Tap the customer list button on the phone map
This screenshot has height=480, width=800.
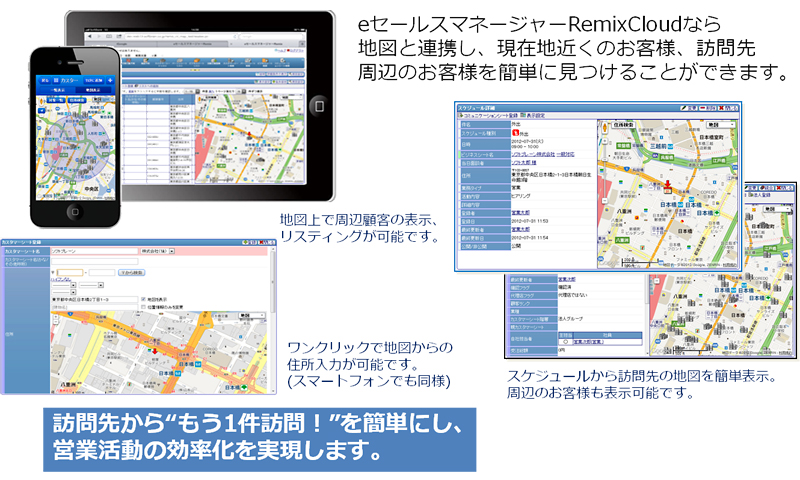tap(56, 100)
